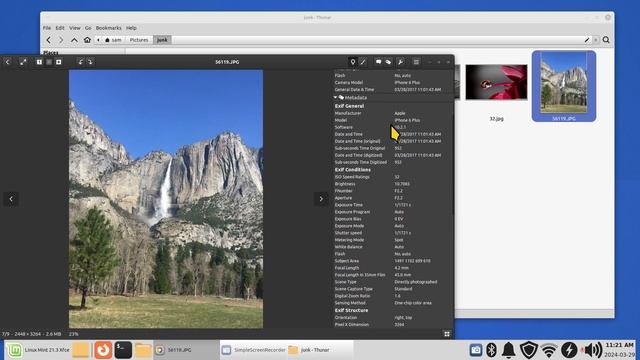Select the Metering Mode row
The image size is (640, 360).
click(x=392, y=240)
